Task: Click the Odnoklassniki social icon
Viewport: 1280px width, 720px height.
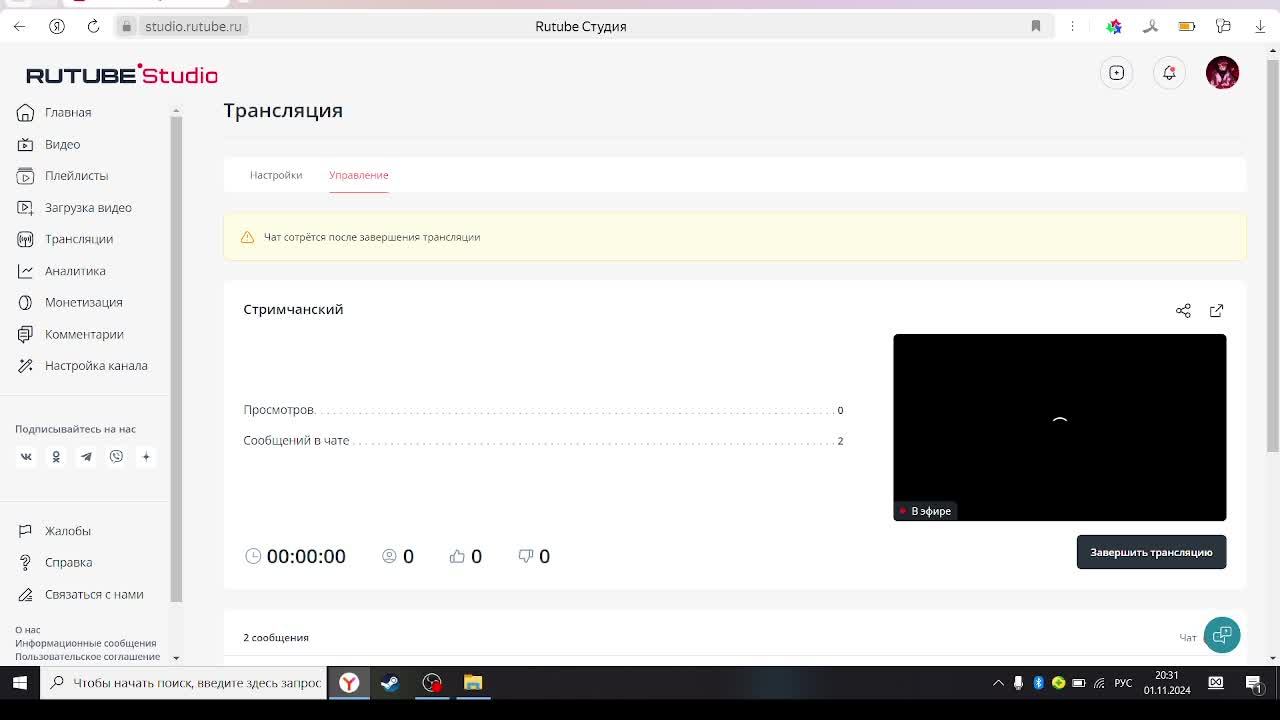Action: (x=56, y=457)
